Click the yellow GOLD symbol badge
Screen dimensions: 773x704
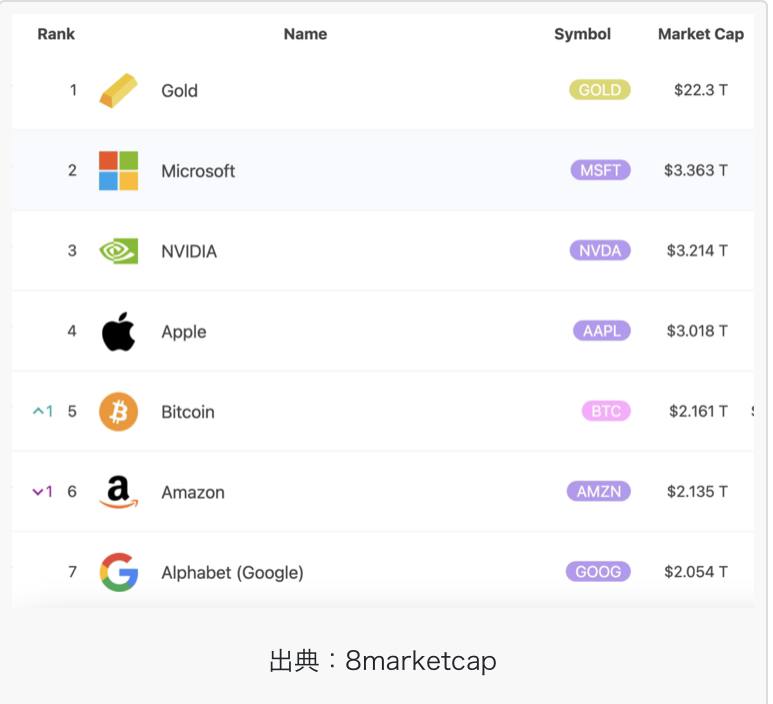pos(600,90)
